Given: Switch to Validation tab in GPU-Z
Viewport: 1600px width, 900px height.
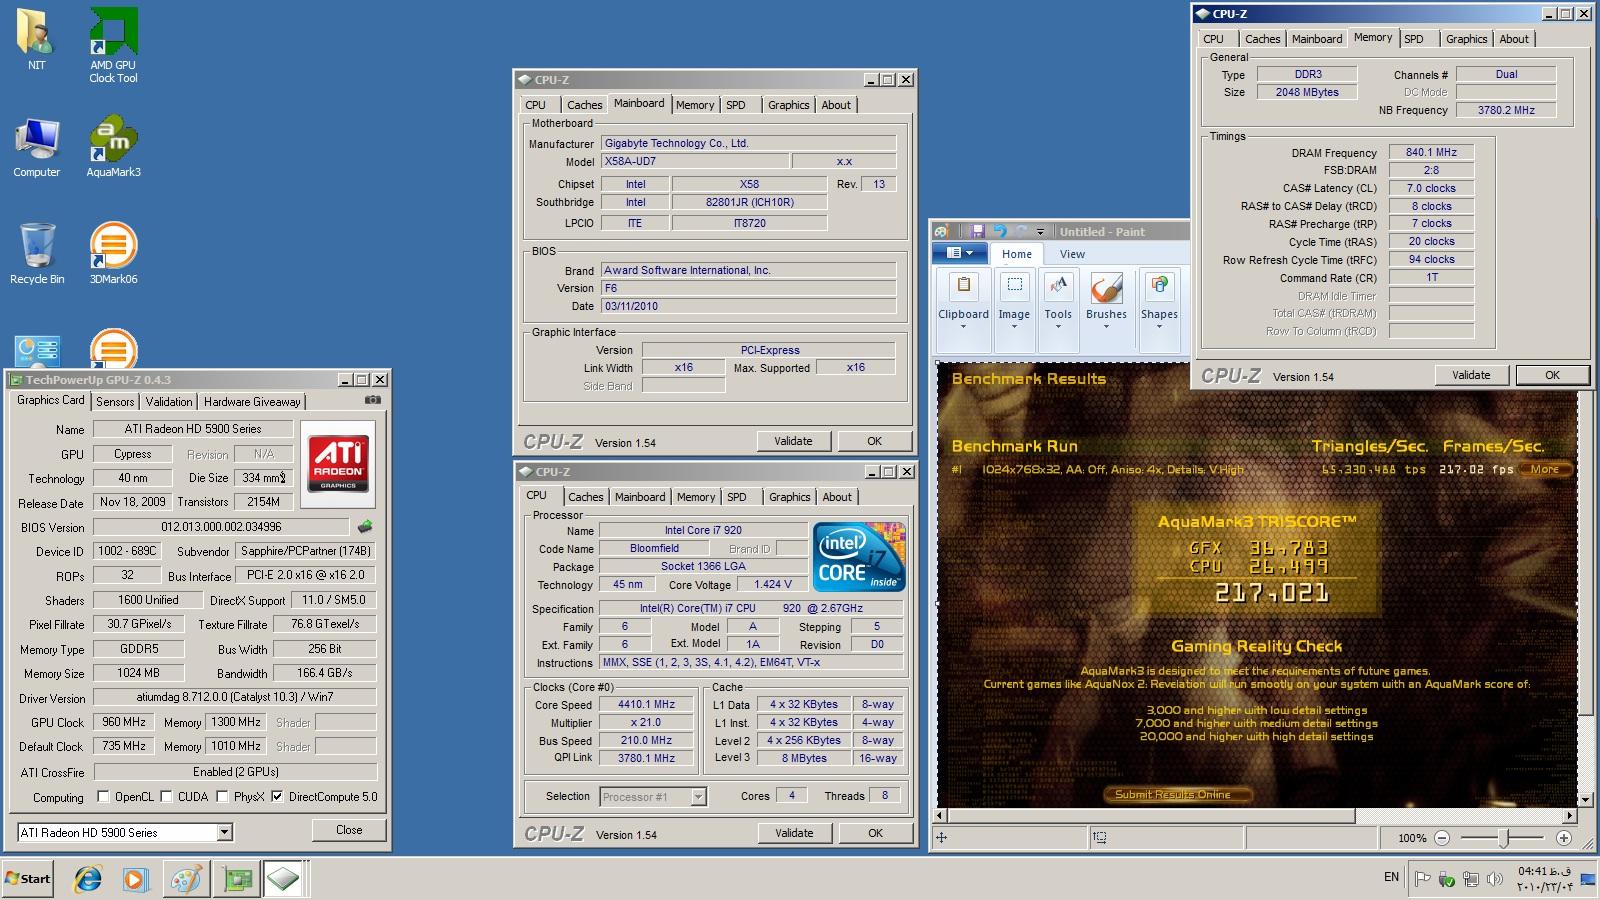Looking at the screenshot, I should tap(169, 401).
